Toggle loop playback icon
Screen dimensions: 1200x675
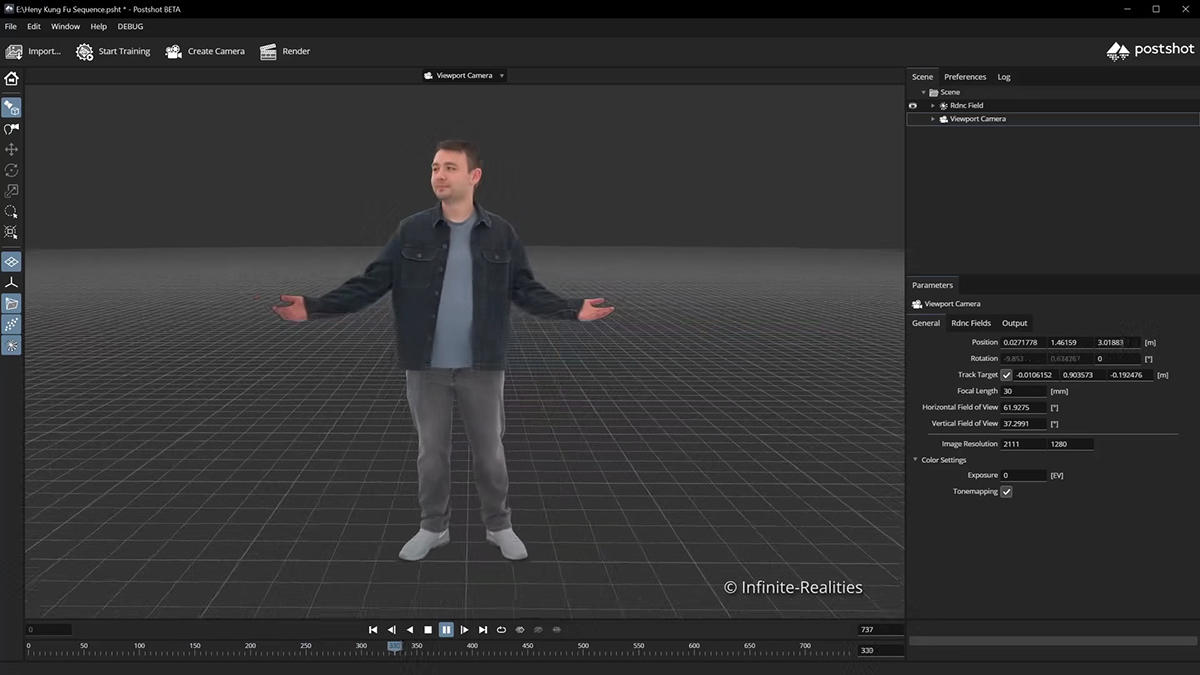pyautogui.click(x=501, y=630)
